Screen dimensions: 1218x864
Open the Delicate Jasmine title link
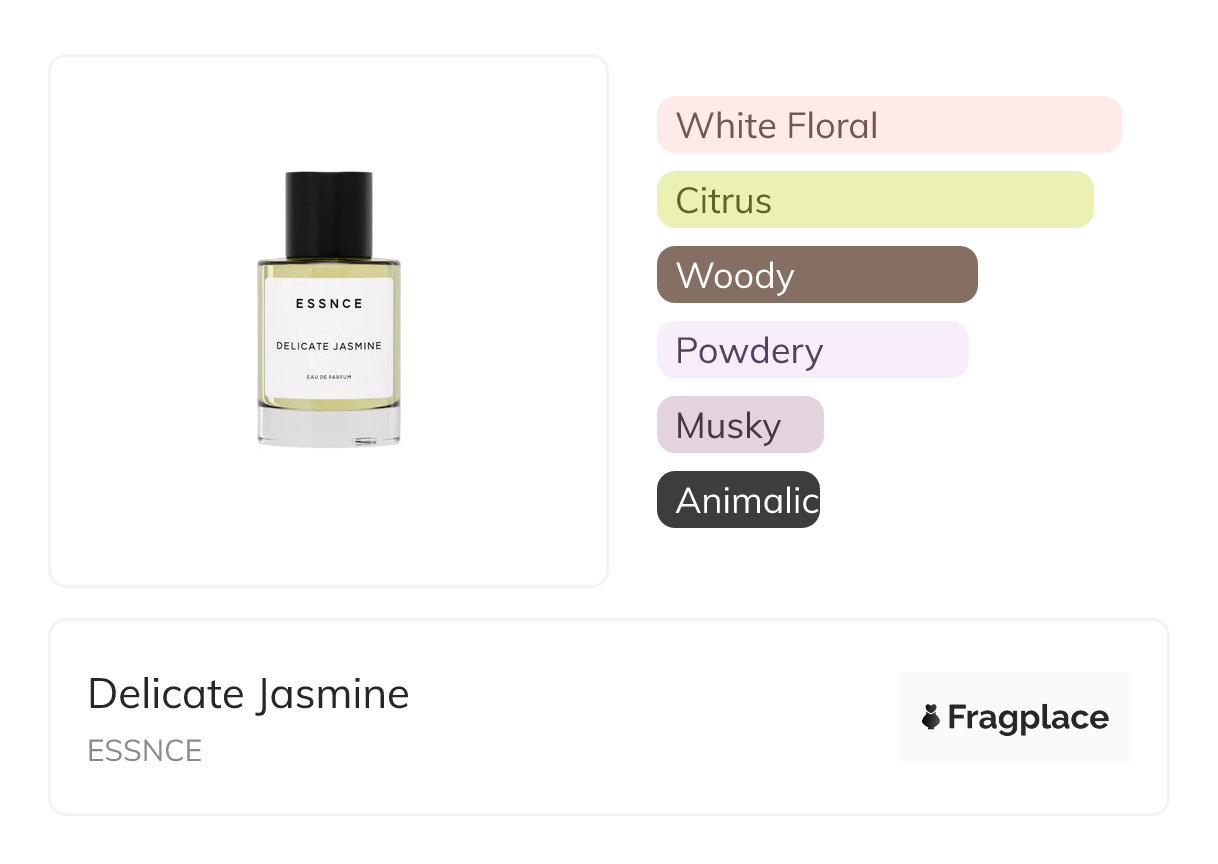[248, 693]
